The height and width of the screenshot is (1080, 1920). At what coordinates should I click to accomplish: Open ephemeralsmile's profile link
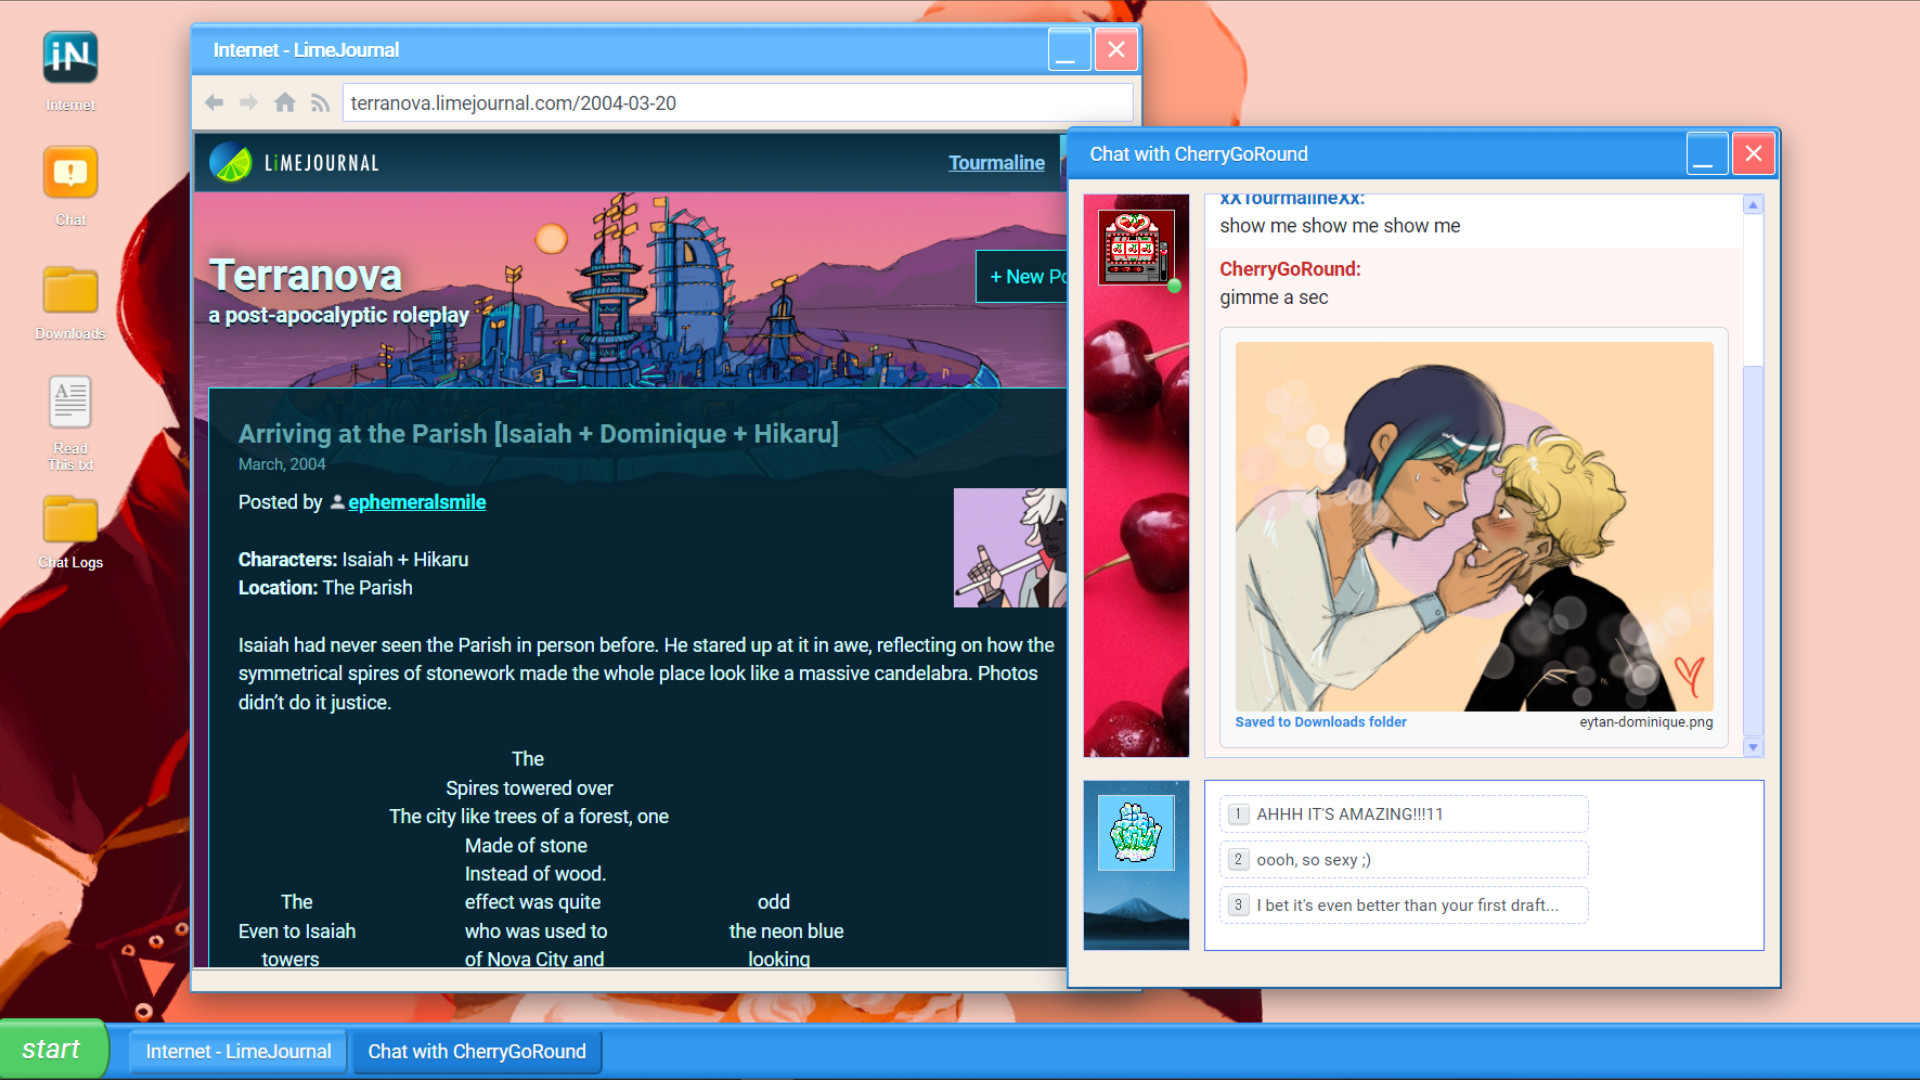tap(417, 502)
